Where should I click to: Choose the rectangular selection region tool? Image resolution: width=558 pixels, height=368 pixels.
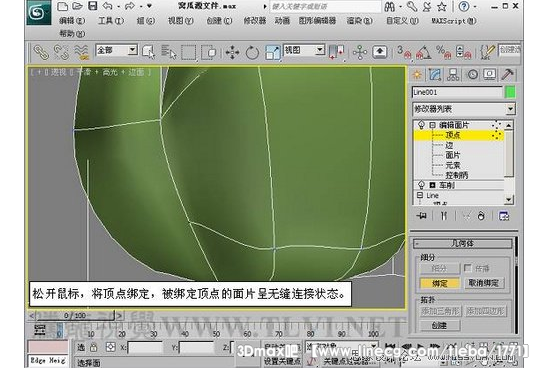click(189, 53)
